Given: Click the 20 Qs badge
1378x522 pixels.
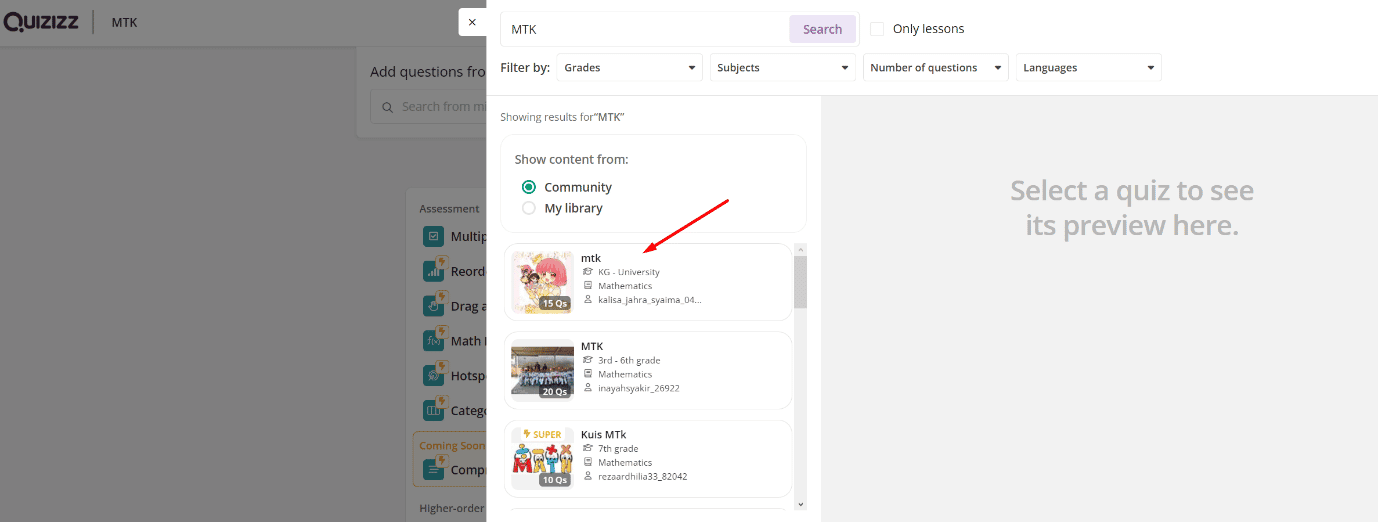Looking at the screenshot, I should 555,391.
